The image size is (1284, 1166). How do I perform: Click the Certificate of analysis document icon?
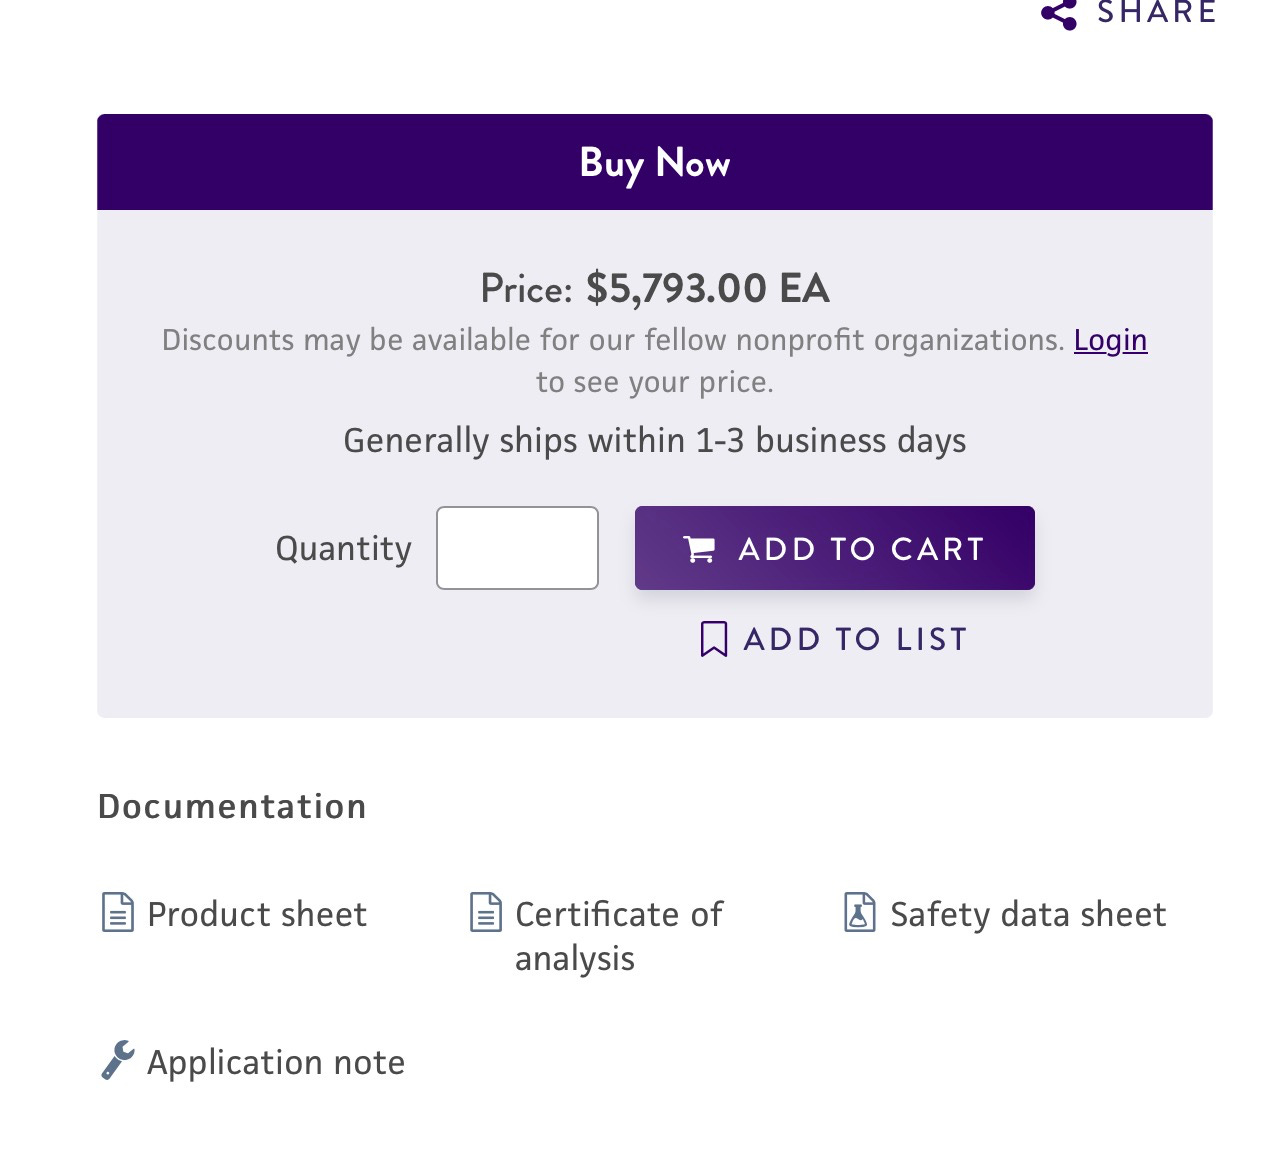(486, 913)
